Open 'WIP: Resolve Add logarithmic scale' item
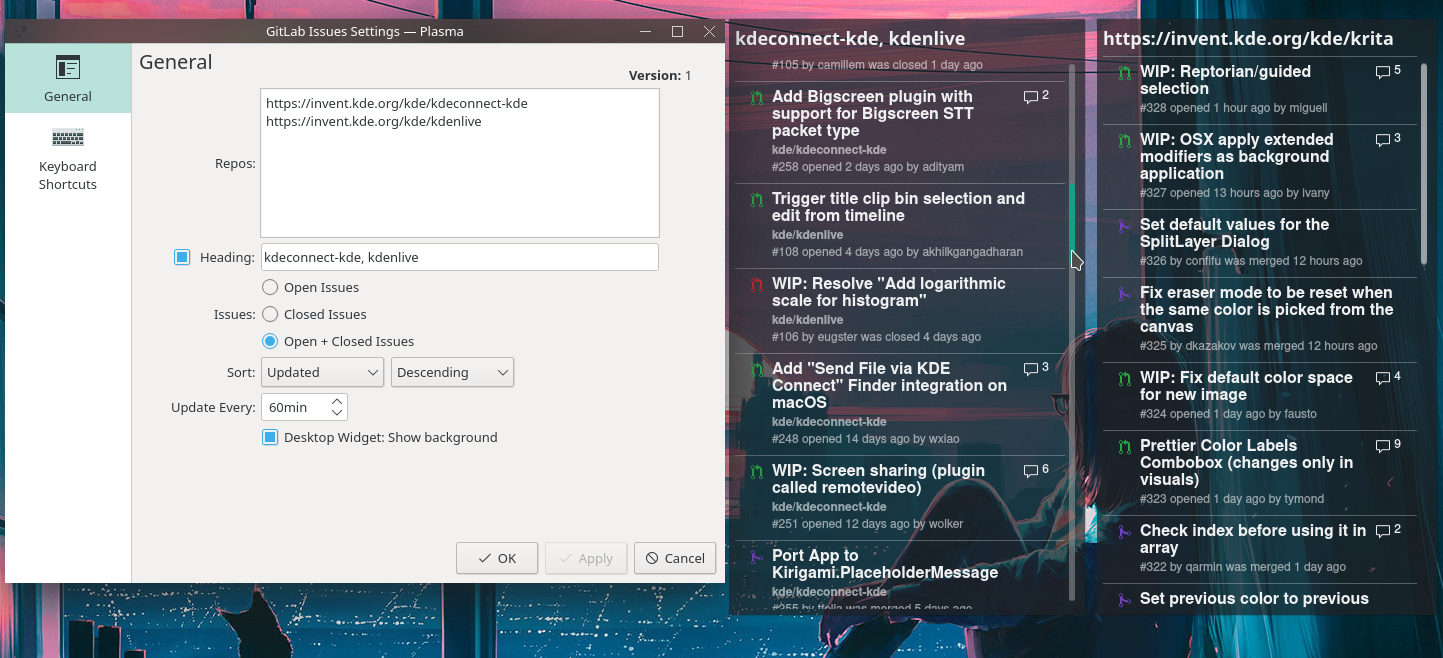This screenshot has width=1443, height=658. 889,292
